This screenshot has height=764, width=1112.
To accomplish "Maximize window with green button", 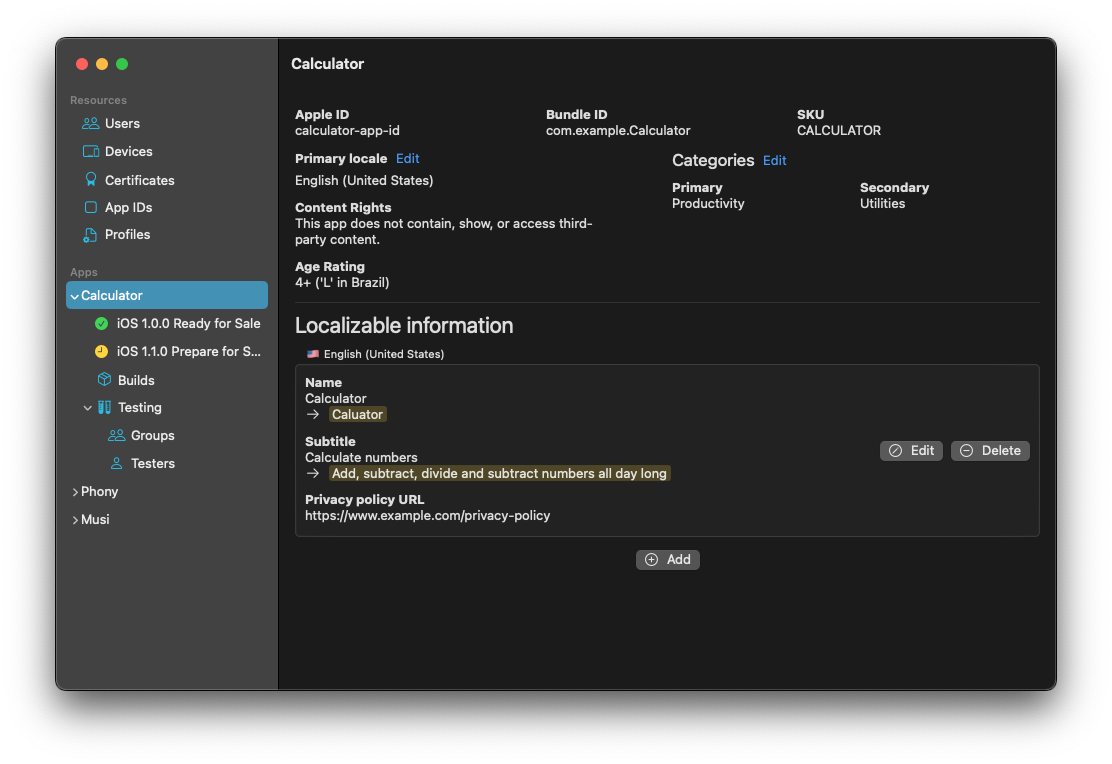I will tap(122, 64).
